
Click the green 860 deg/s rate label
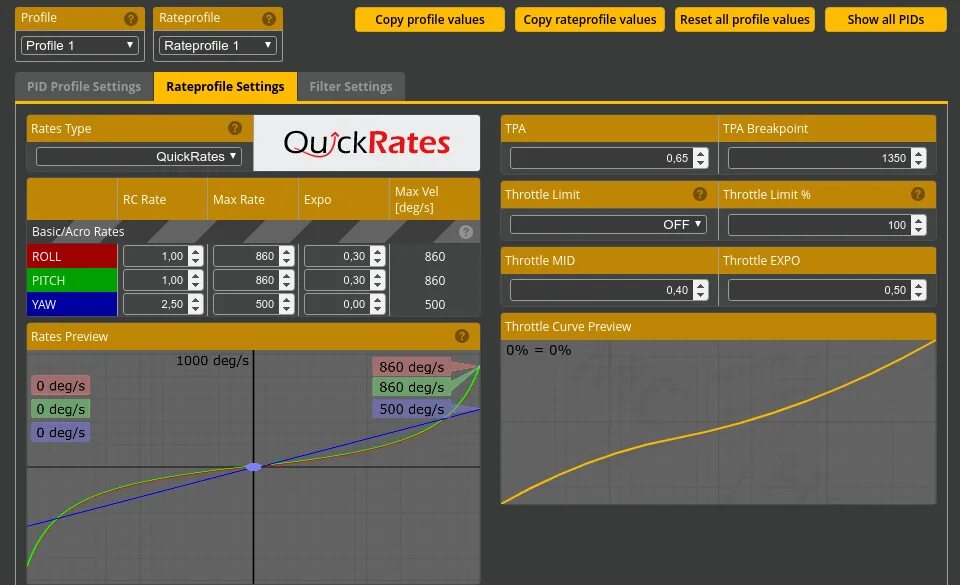click(x=411, y=387)
